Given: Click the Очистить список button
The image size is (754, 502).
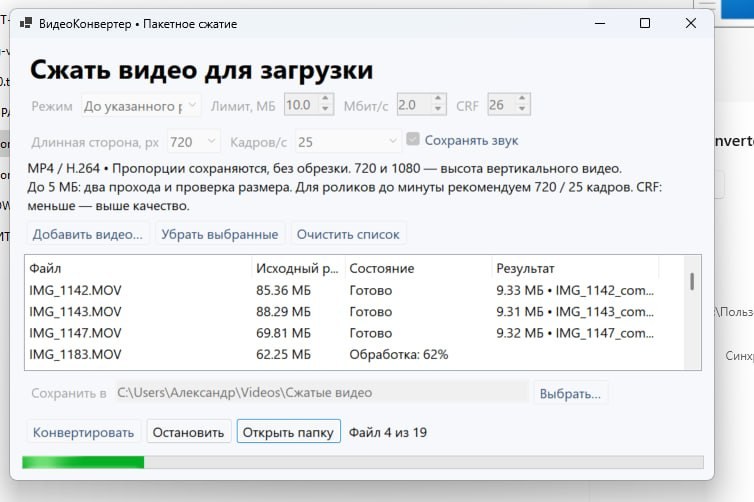Looking at the screenshot, I should (x=348, y=234).
